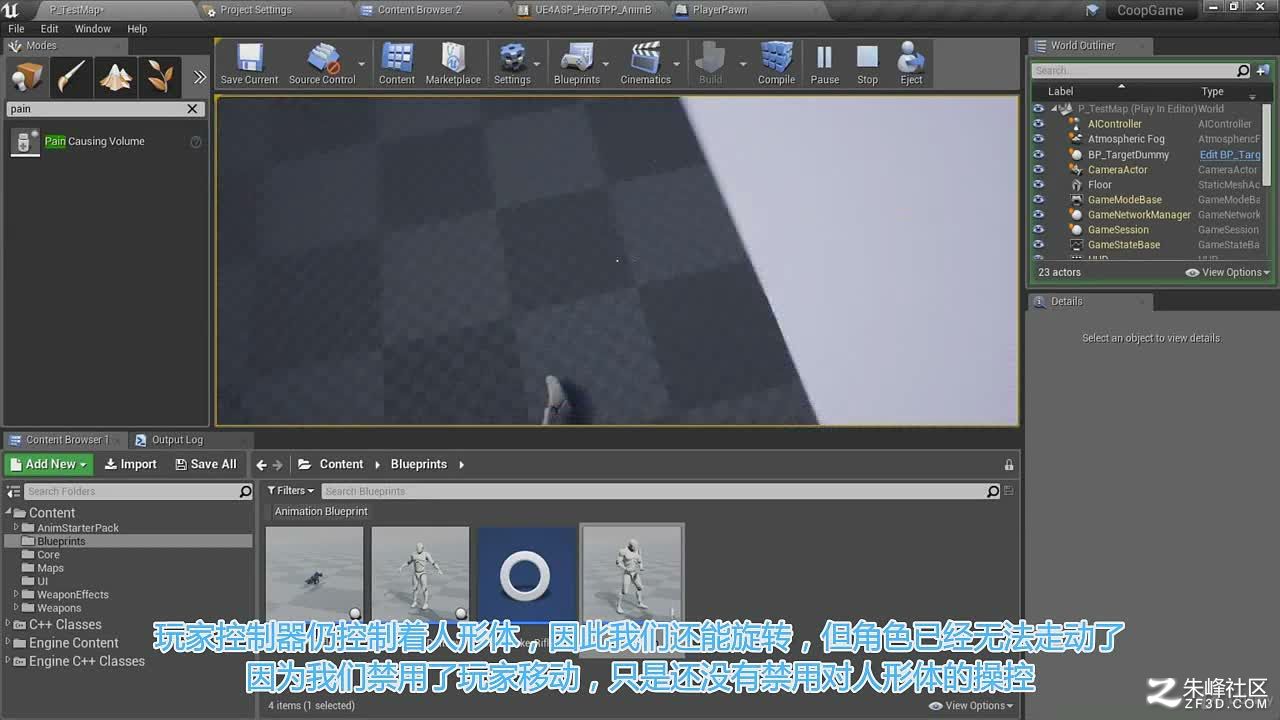Open the Cinematics toolbar icon
The image size is (1280, 720).
645,63
